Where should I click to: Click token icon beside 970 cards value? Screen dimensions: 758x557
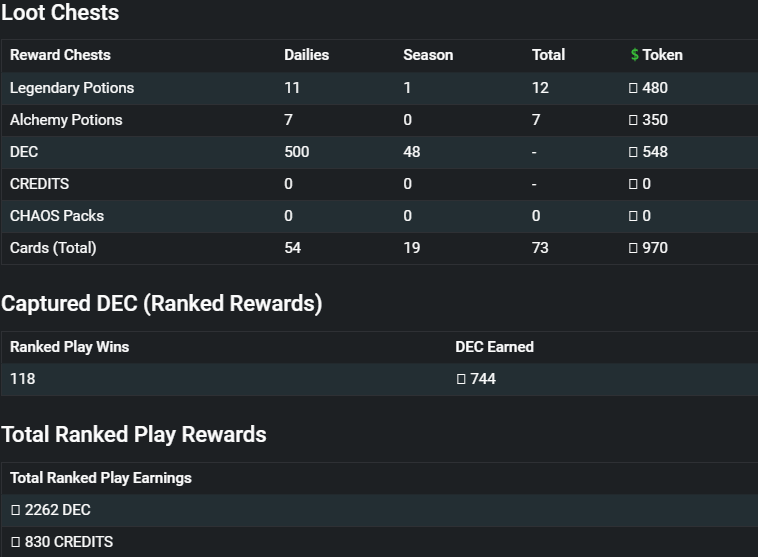pos(633,248)
